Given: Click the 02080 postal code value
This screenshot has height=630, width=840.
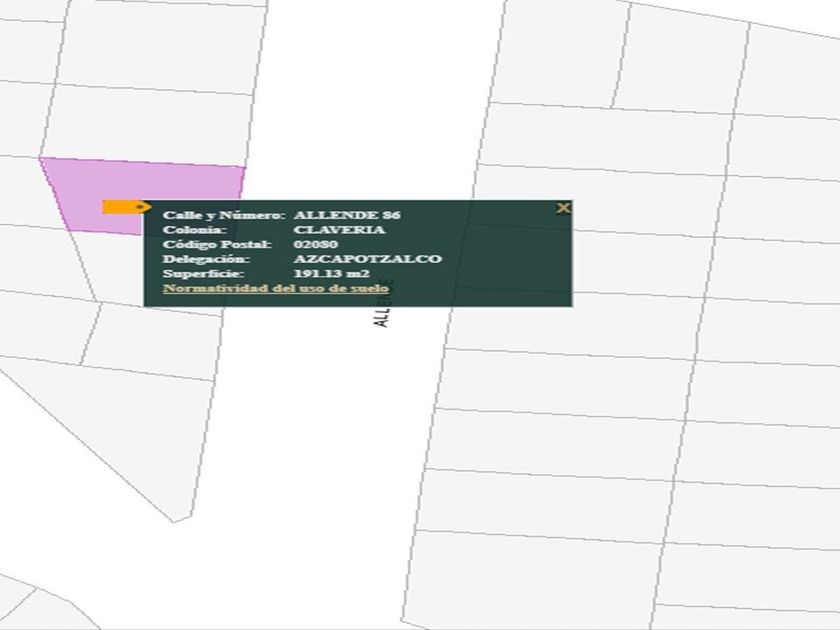Looking at the screenshot, I should pyautogui.click(x=316, y=244).
